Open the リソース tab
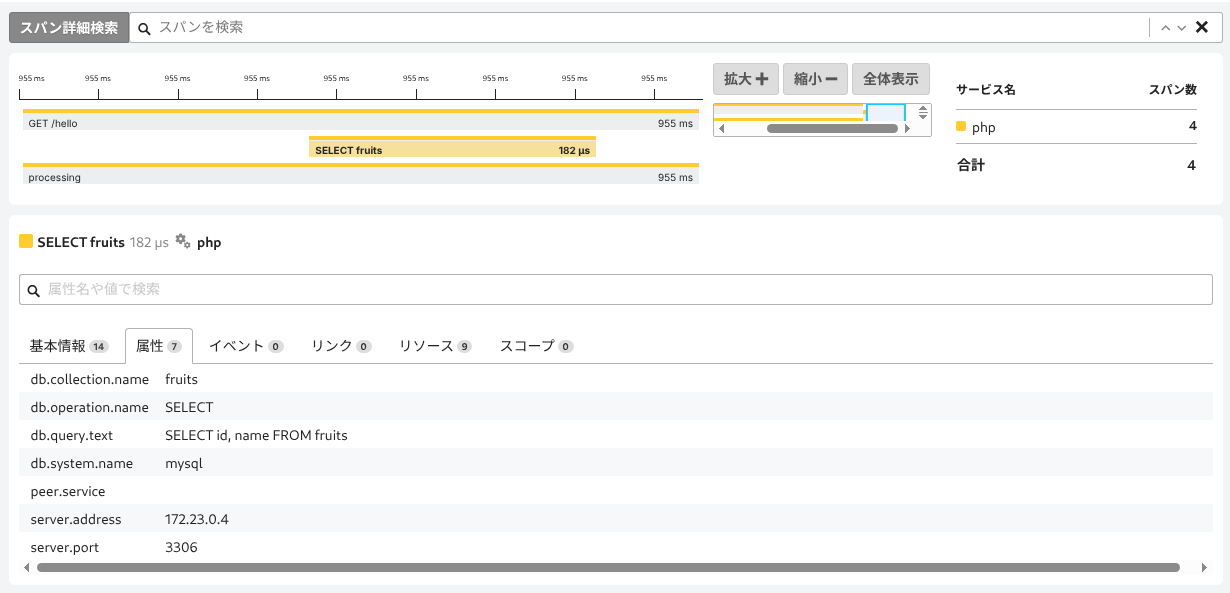The width and height of the screenshot is (1230, 593). (435, 346)
